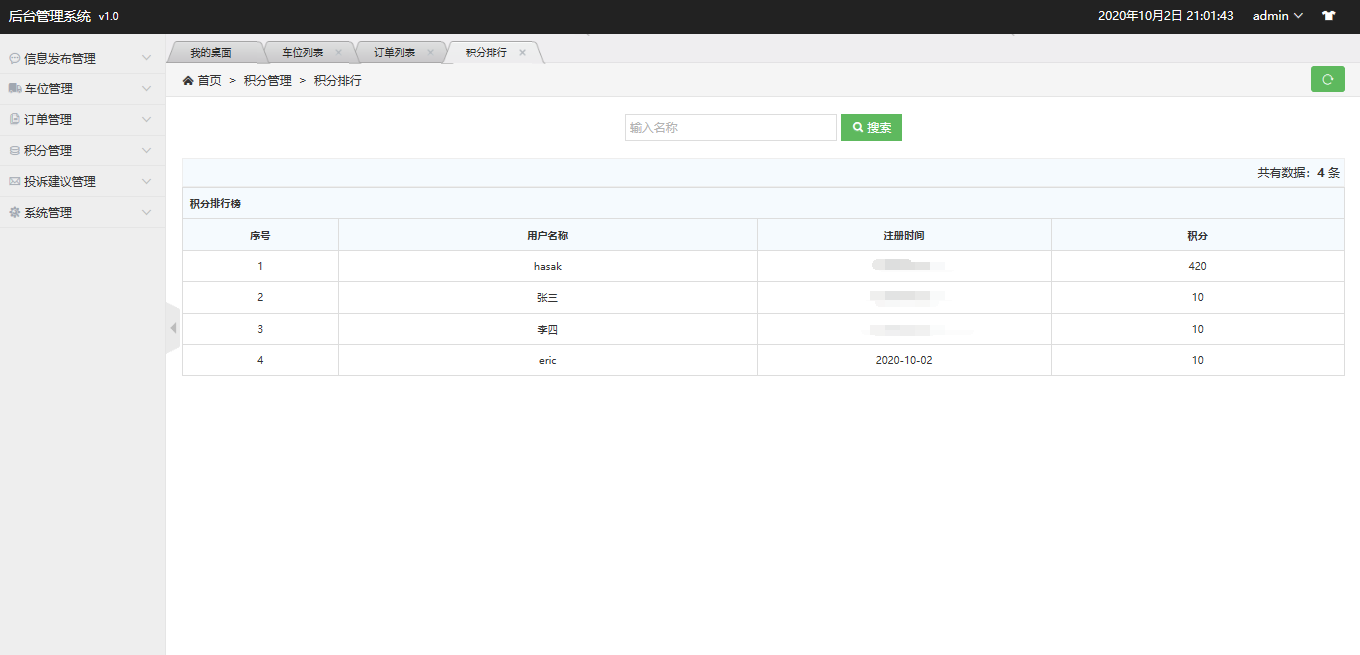Viewport: 1360px width, 655px height.
Task: Open the admin user dropdown
Action: (1278, 16)
